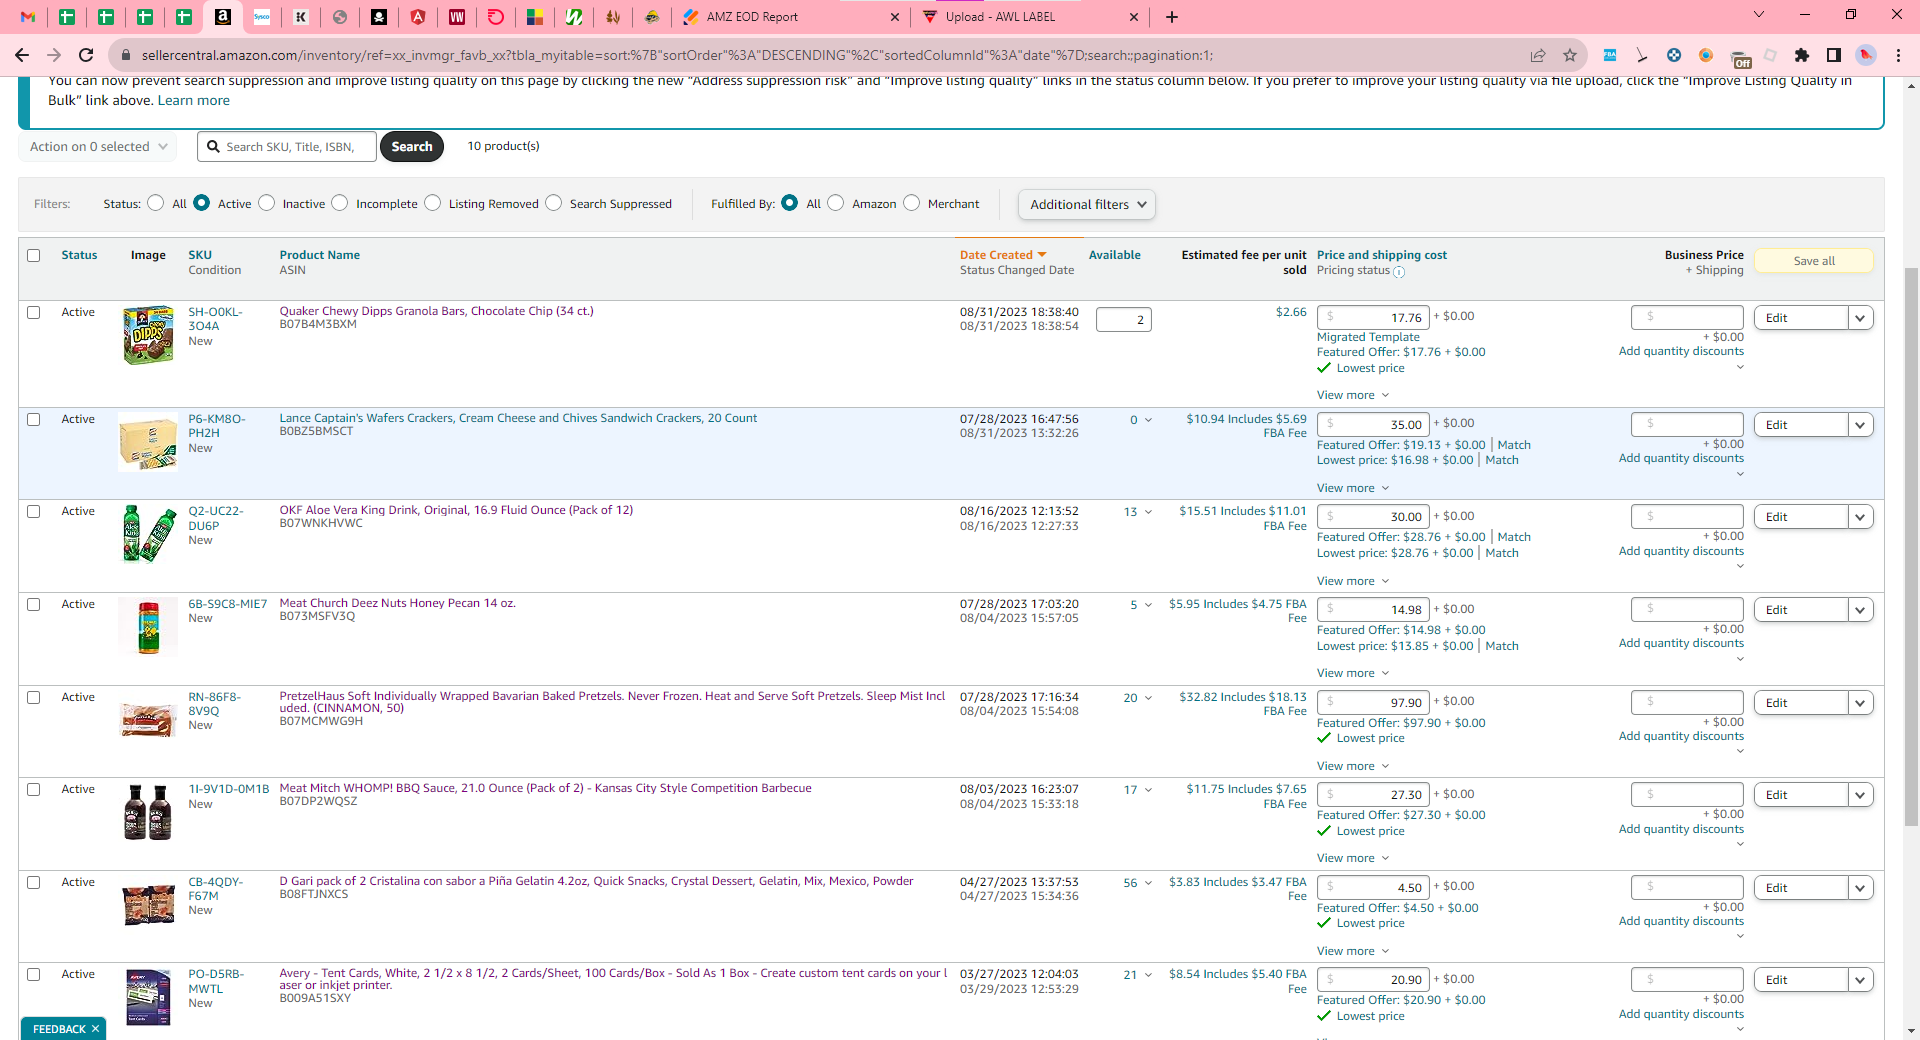Click the Save all button
The height and width of the screenshot is (1040, 1920).
pyautogui.click(x=1814, y=261)
